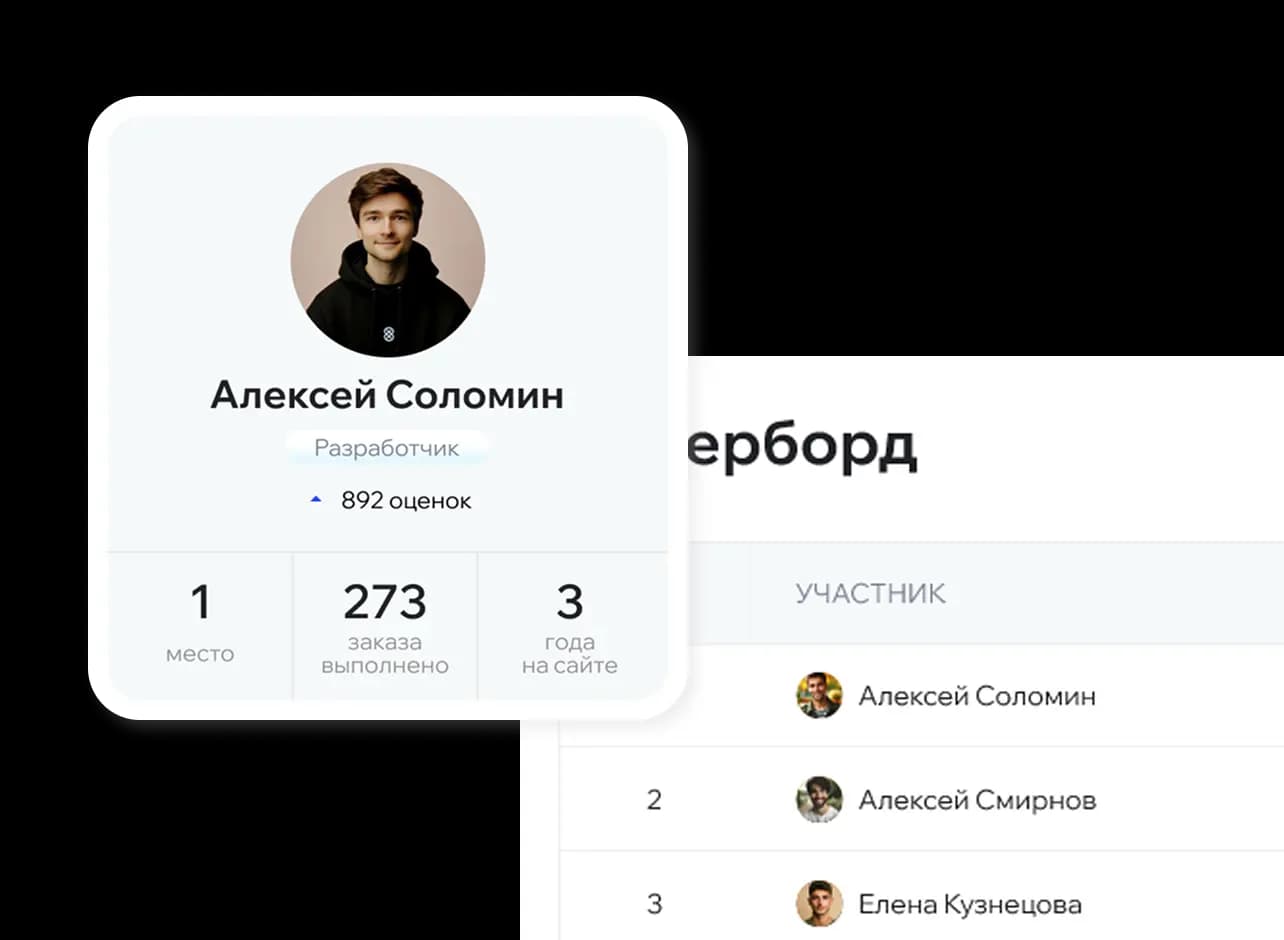Open Алексей Соломин's avatar in leaderboard row
Viewport: 1284px width, 940px height.
coord(819,695)
